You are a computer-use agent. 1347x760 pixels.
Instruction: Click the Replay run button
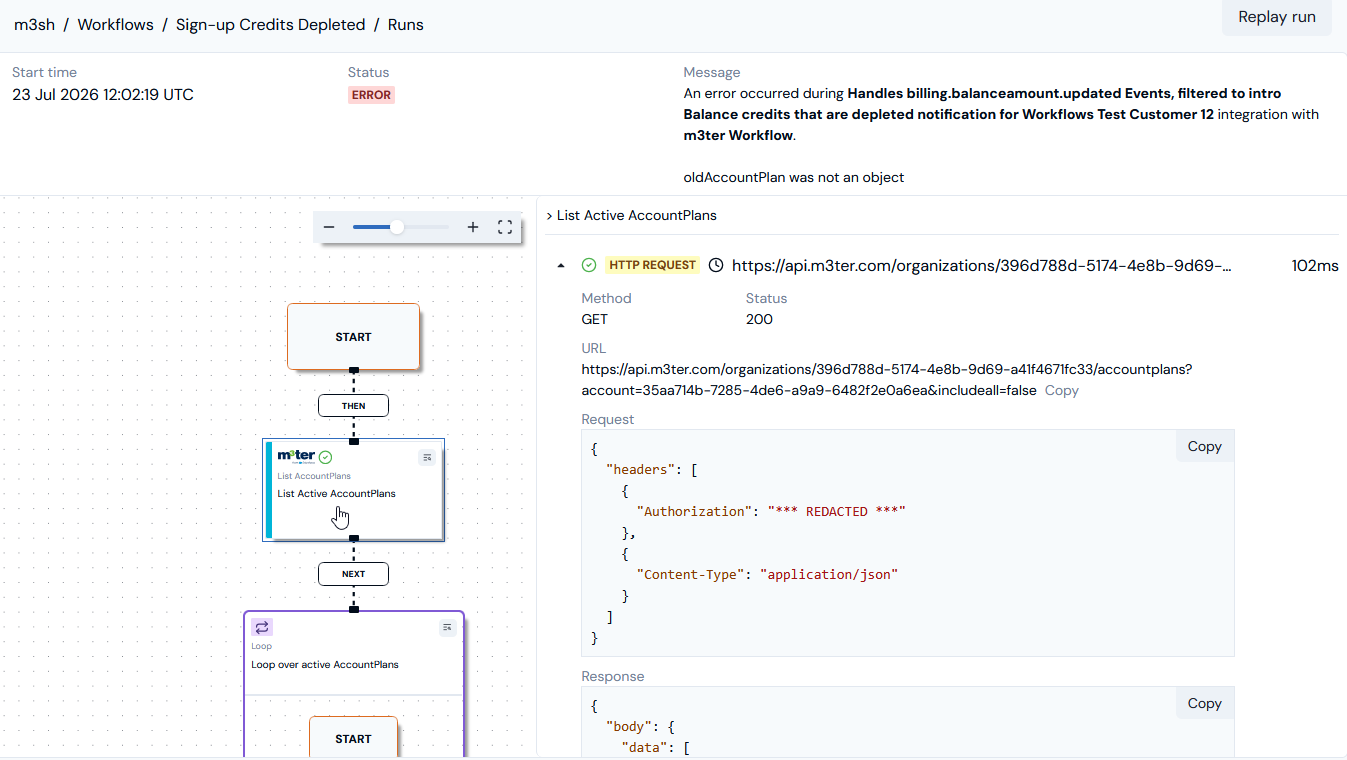(1277, 17)
